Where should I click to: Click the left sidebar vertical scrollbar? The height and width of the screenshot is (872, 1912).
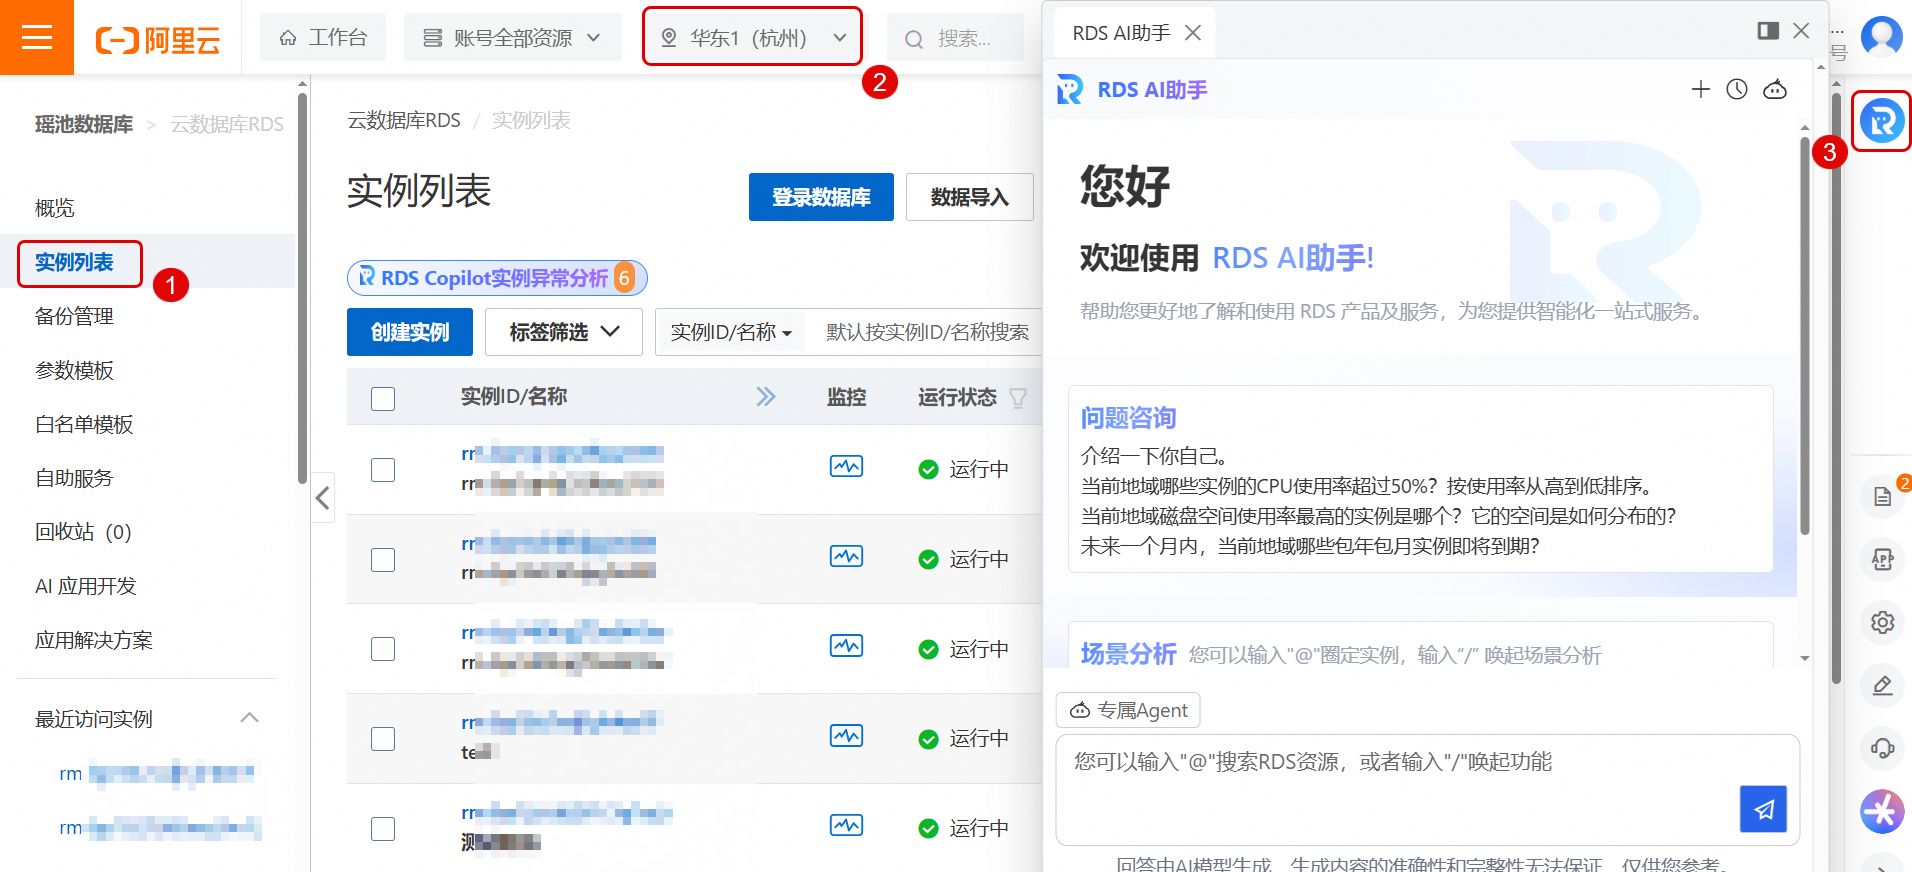(x=302, y=290)
